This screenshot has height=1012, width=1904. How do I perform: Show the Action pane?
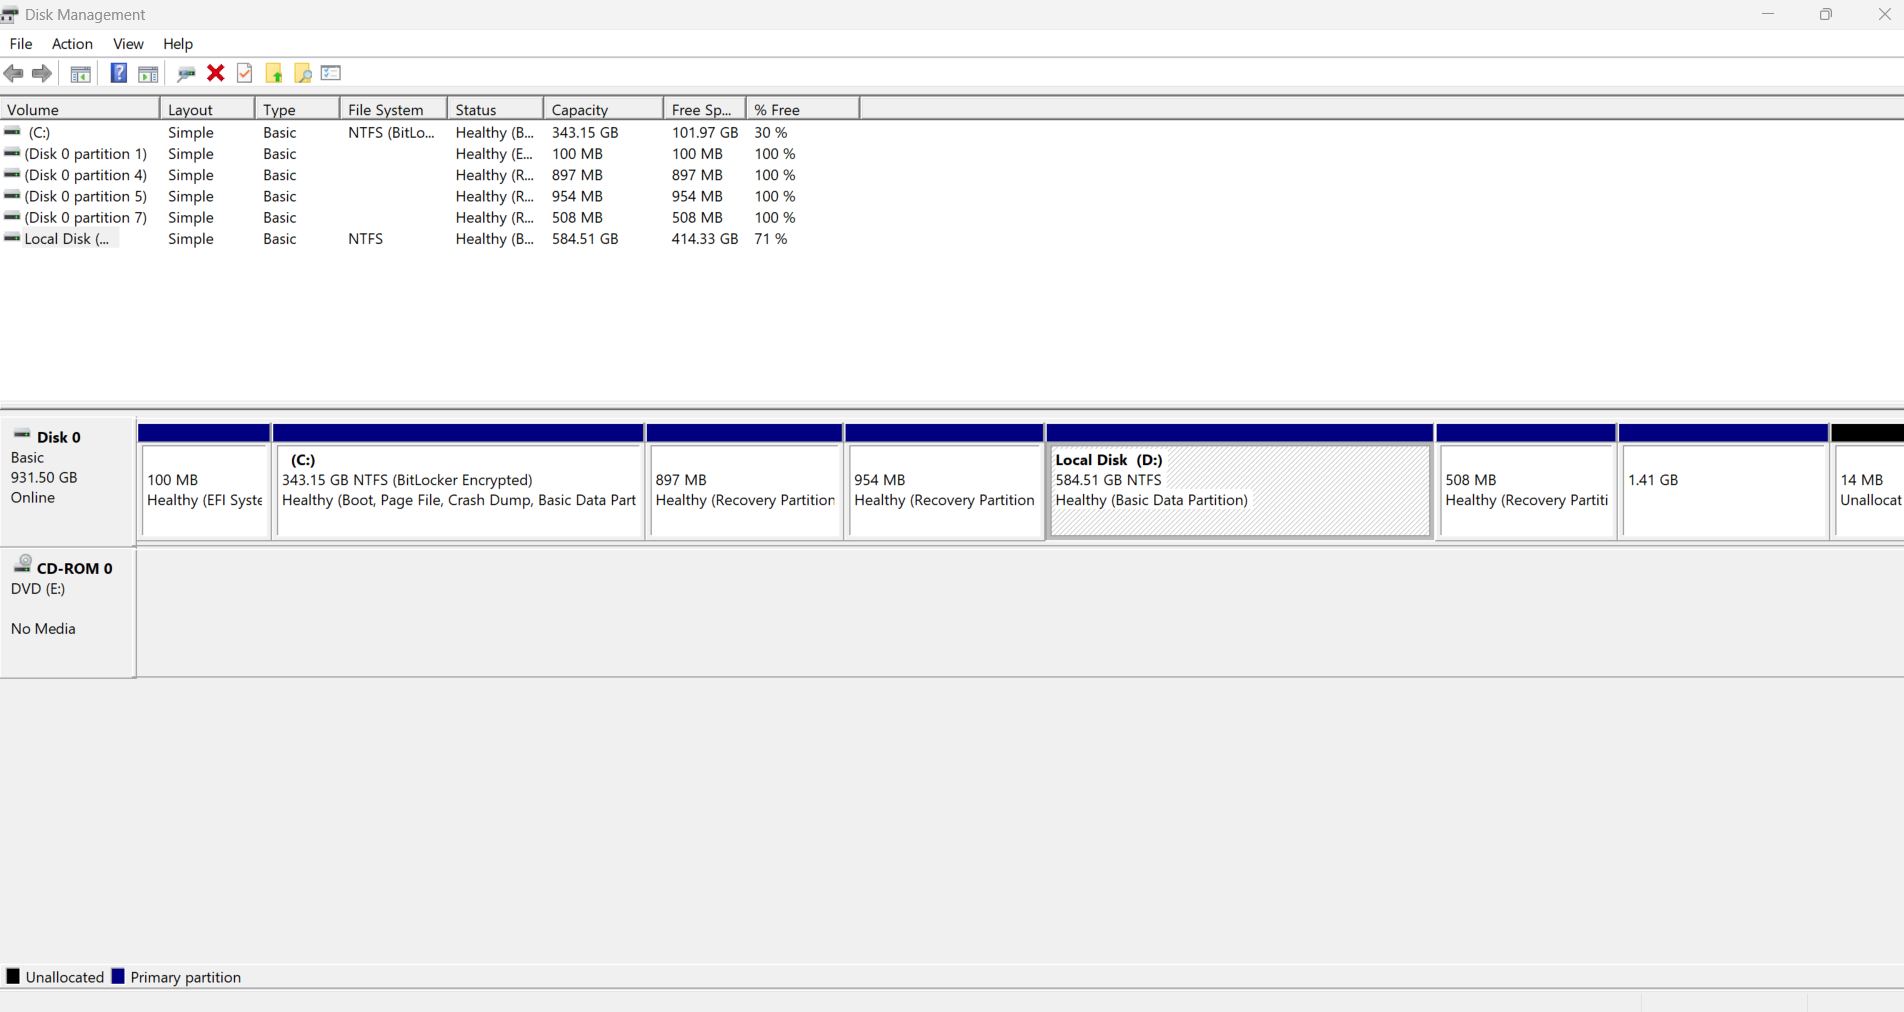[148, 73]
